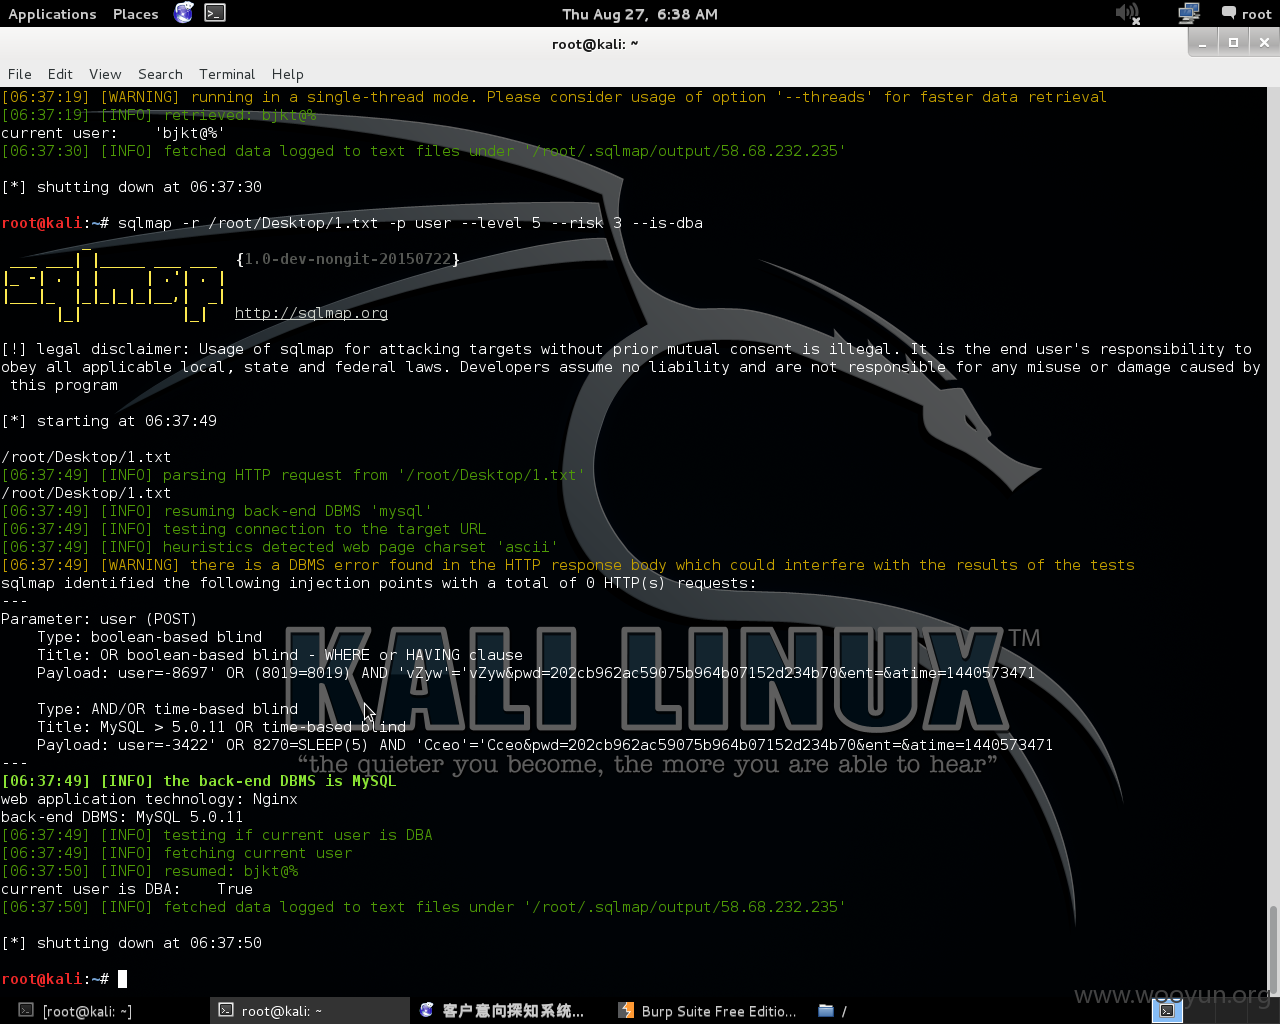Close the root@kali terminal window
This screenshot has width=1280, height=1024.
(x=1264, y=42)
